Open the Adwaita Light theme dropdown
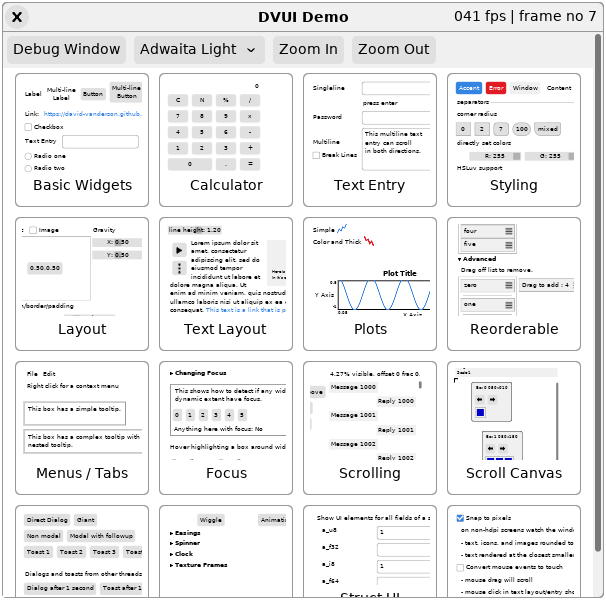The height and width of the screenshot is (600, 606). (x=199, y=49)
